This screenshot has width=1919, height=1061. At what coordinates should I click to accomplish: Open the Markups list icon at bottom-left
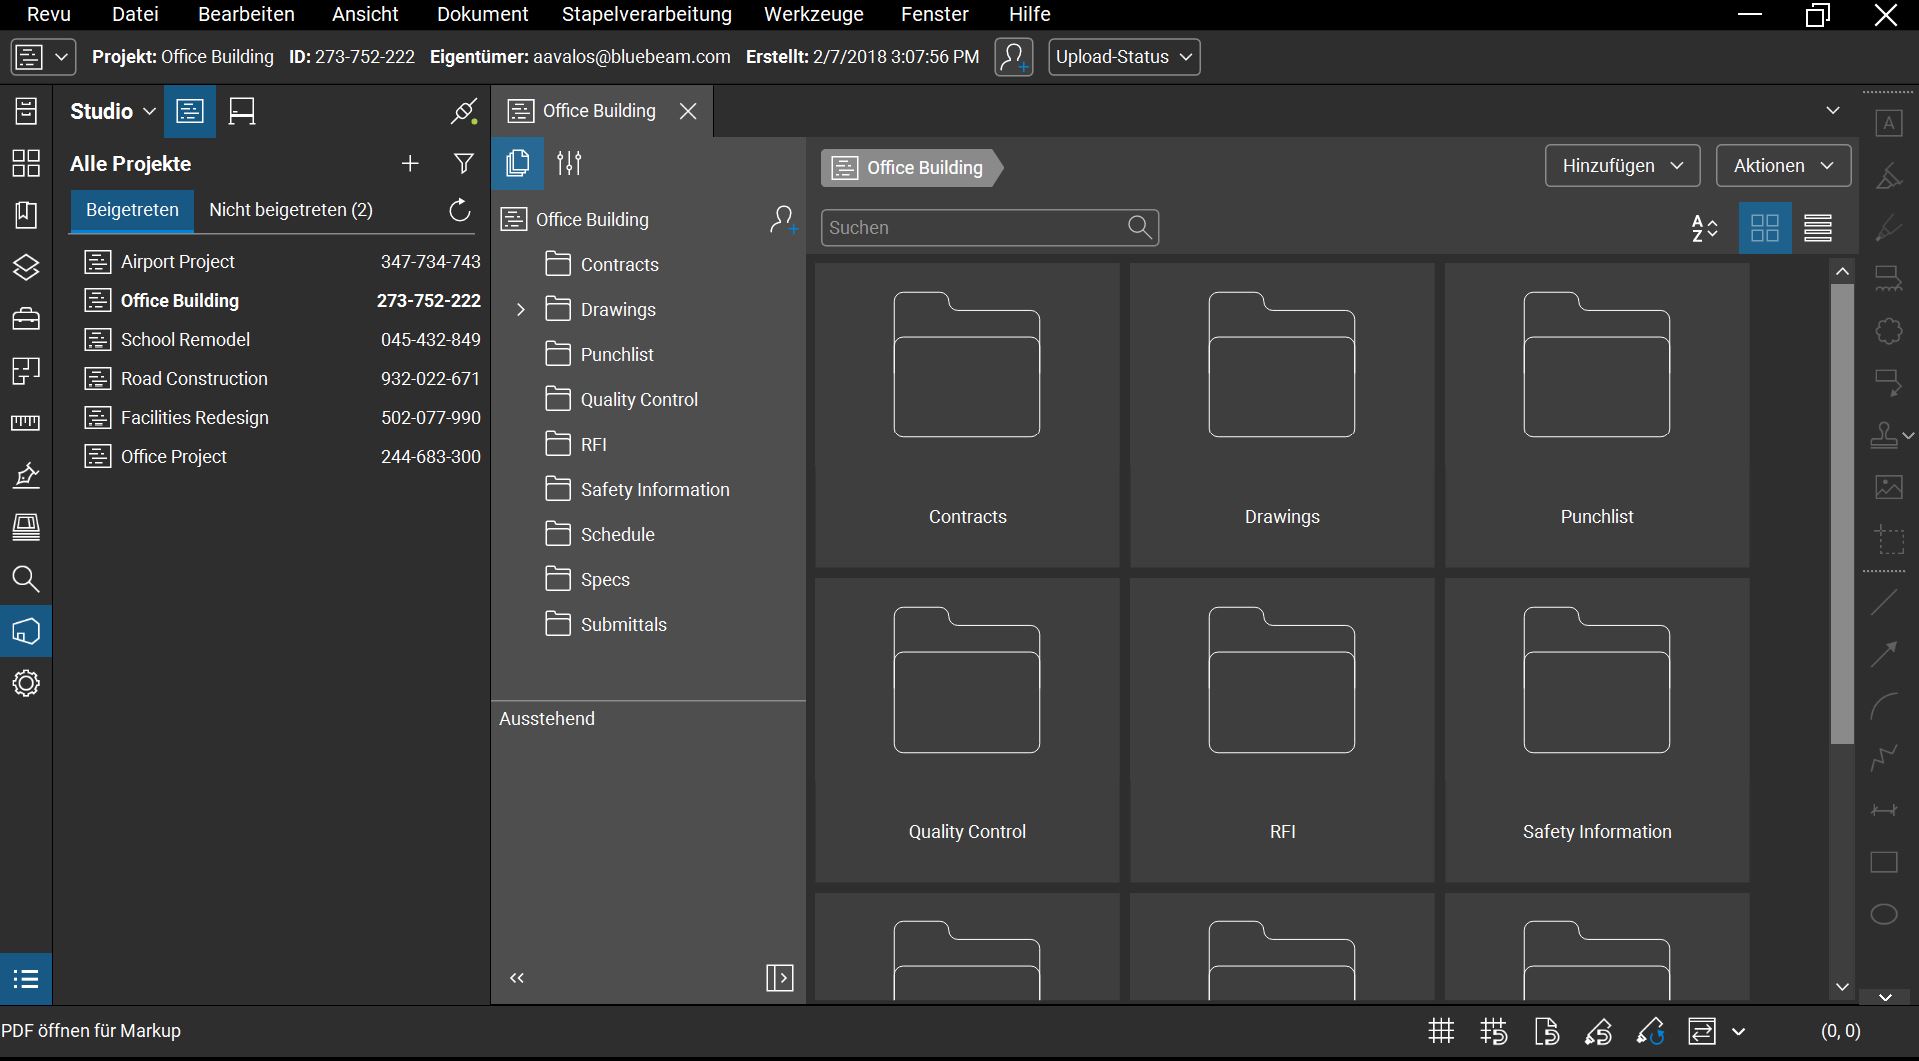[x=26, y=978]
